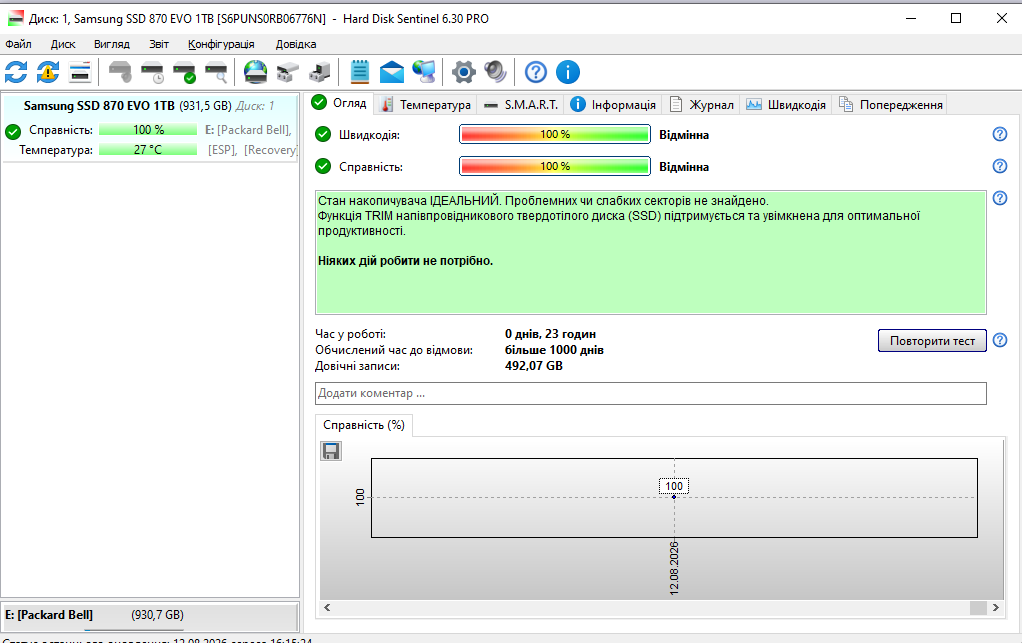Click the server tower with boxes icon
Screen dimensions: 1022x643
point(319,72)
